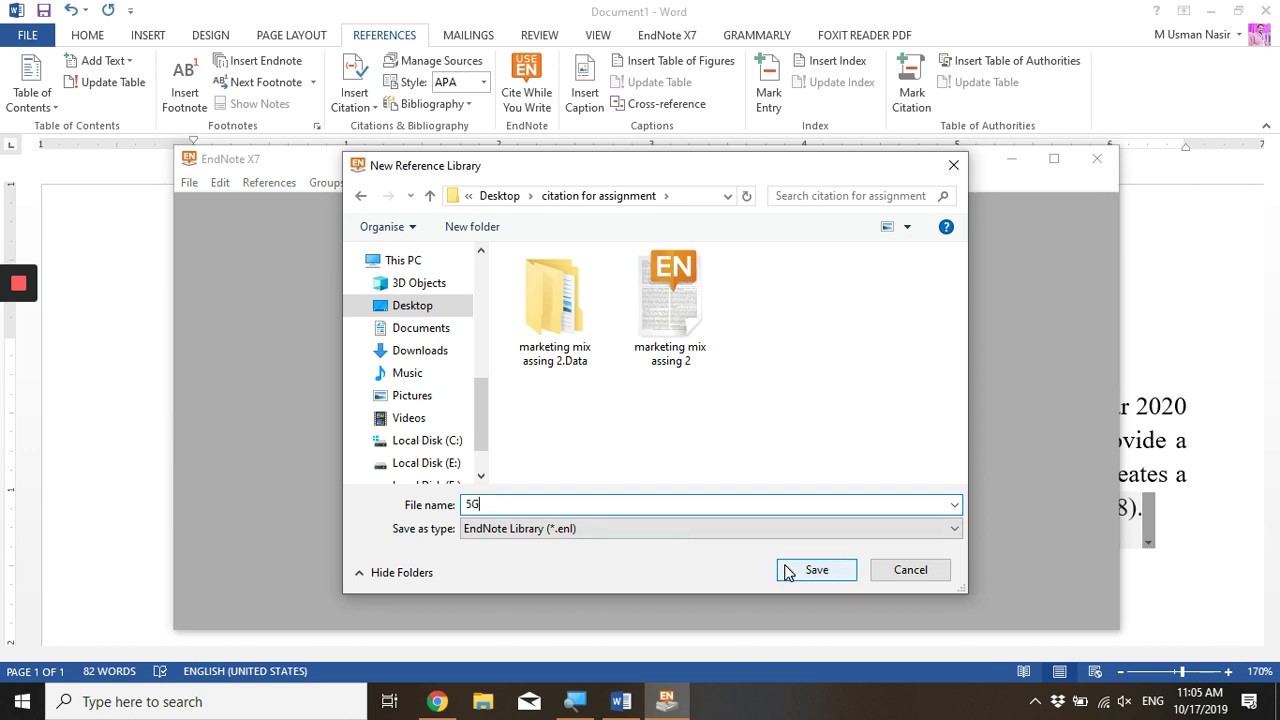Click Insert Table of Authorities
The image size is (1280, 720).
1009,61
